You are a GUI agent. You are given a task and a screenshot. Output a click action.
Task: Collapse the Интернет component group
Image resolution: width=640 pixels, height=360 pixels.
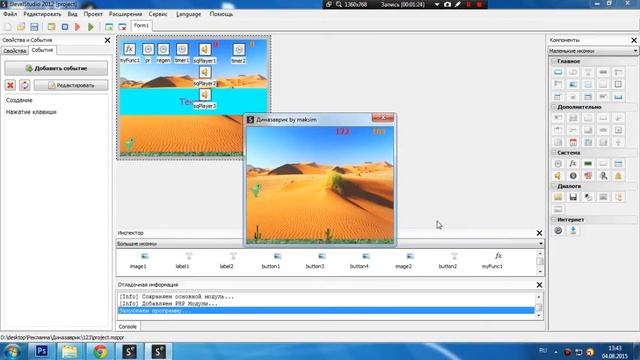[x=553, y=220]
